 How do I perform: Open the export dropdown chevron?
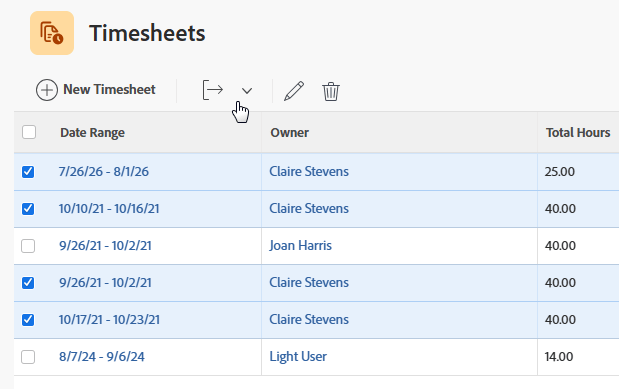(x=247, y=91)
